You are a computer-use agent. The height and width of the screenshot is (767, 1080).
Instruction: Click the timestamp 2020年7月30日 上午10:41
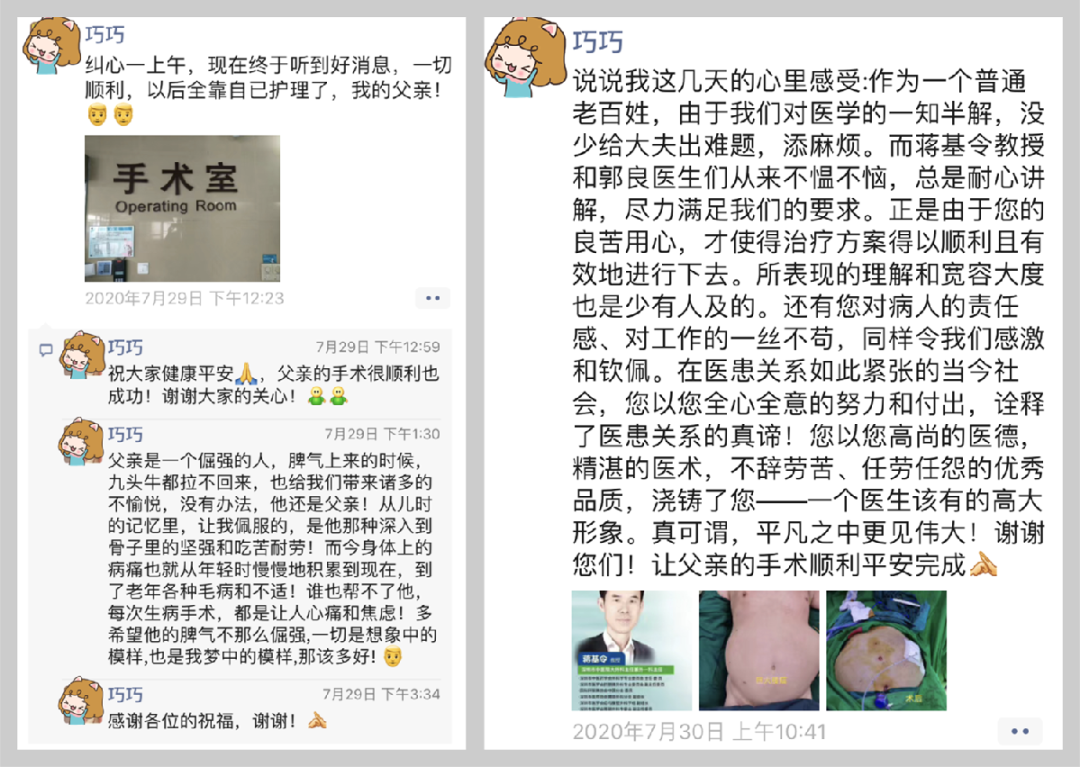click(x=699, y=731)
